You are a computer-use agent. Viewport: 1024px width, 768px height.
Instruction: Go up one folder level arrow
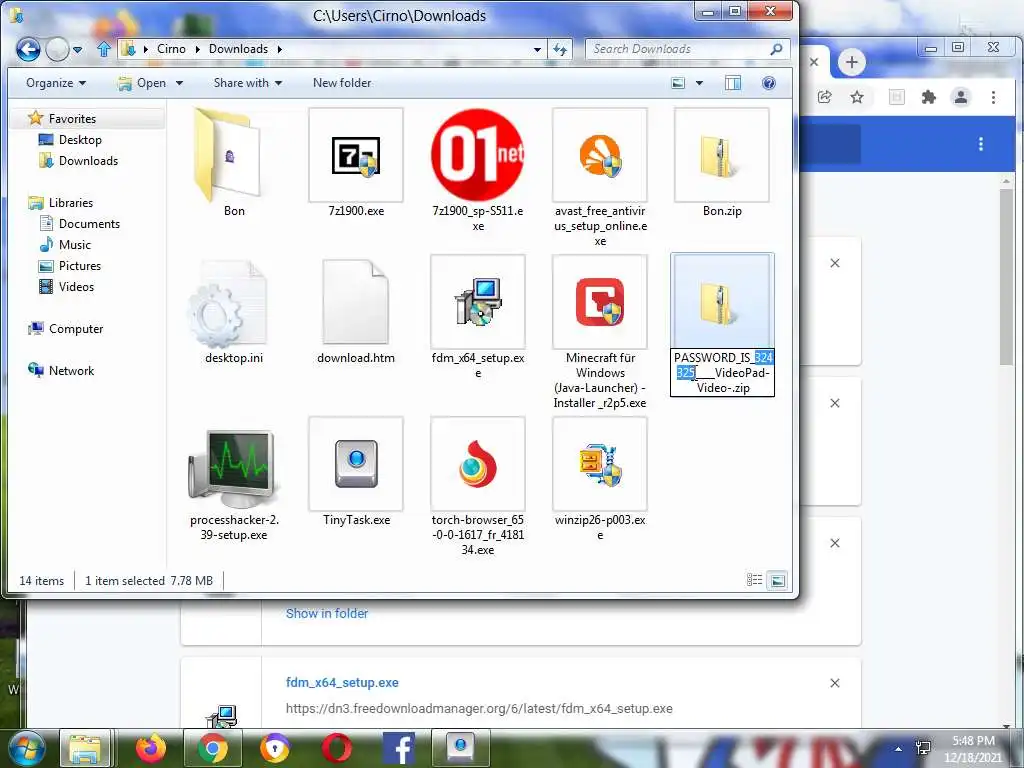click(x=104, y=49)
